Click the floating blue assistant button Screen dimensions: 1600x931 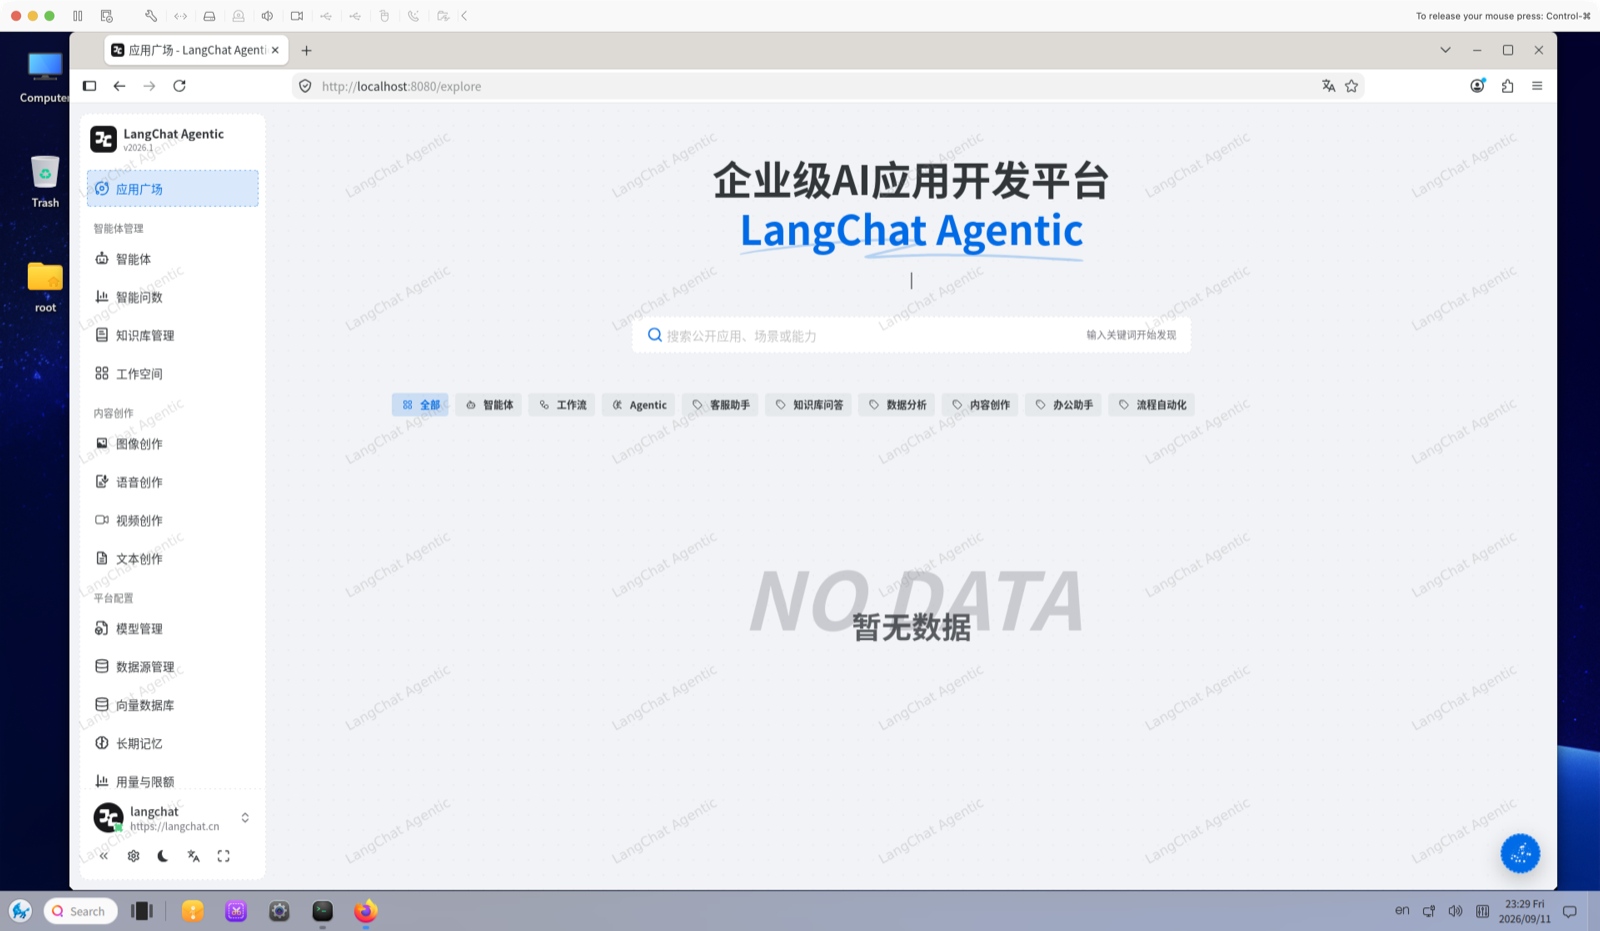[1520, 853]
